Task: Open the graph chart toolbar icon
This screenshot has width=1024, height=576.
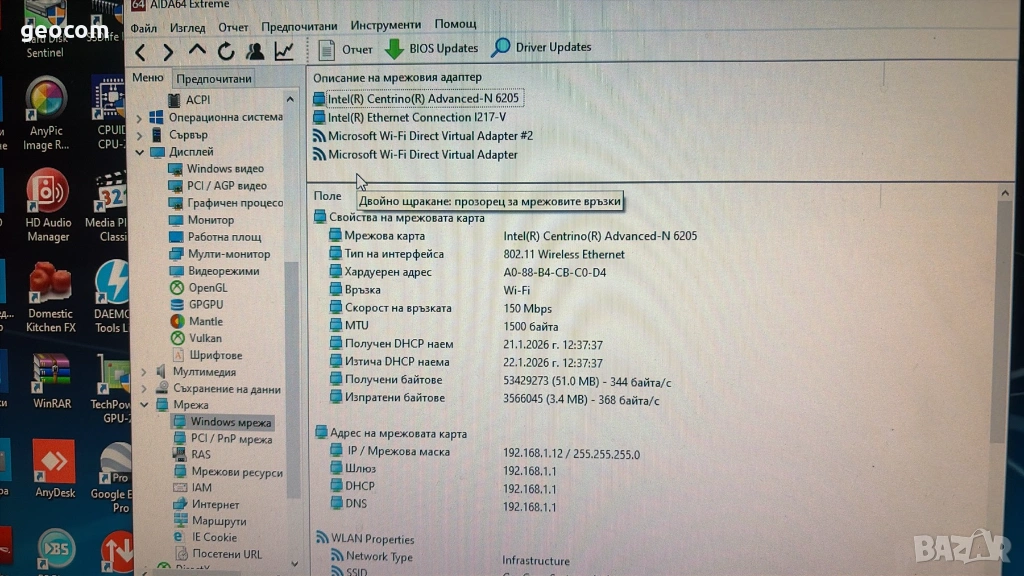Action: 285,50
